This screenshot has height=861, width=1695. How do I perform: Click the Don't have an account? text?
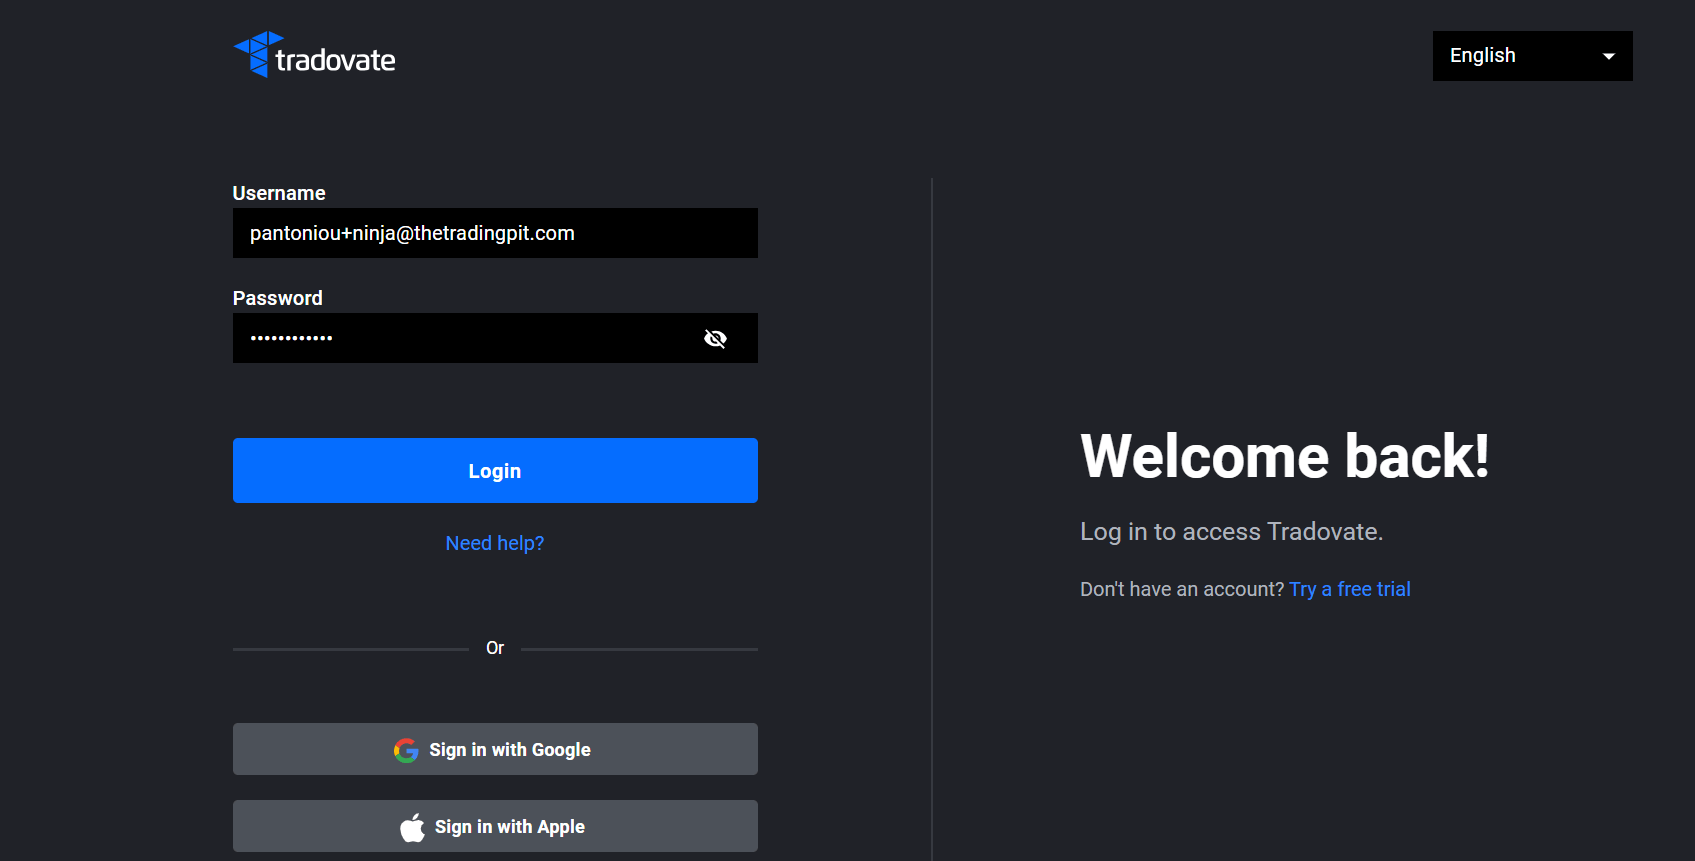pyautogui.click(x=1182, y=589)
